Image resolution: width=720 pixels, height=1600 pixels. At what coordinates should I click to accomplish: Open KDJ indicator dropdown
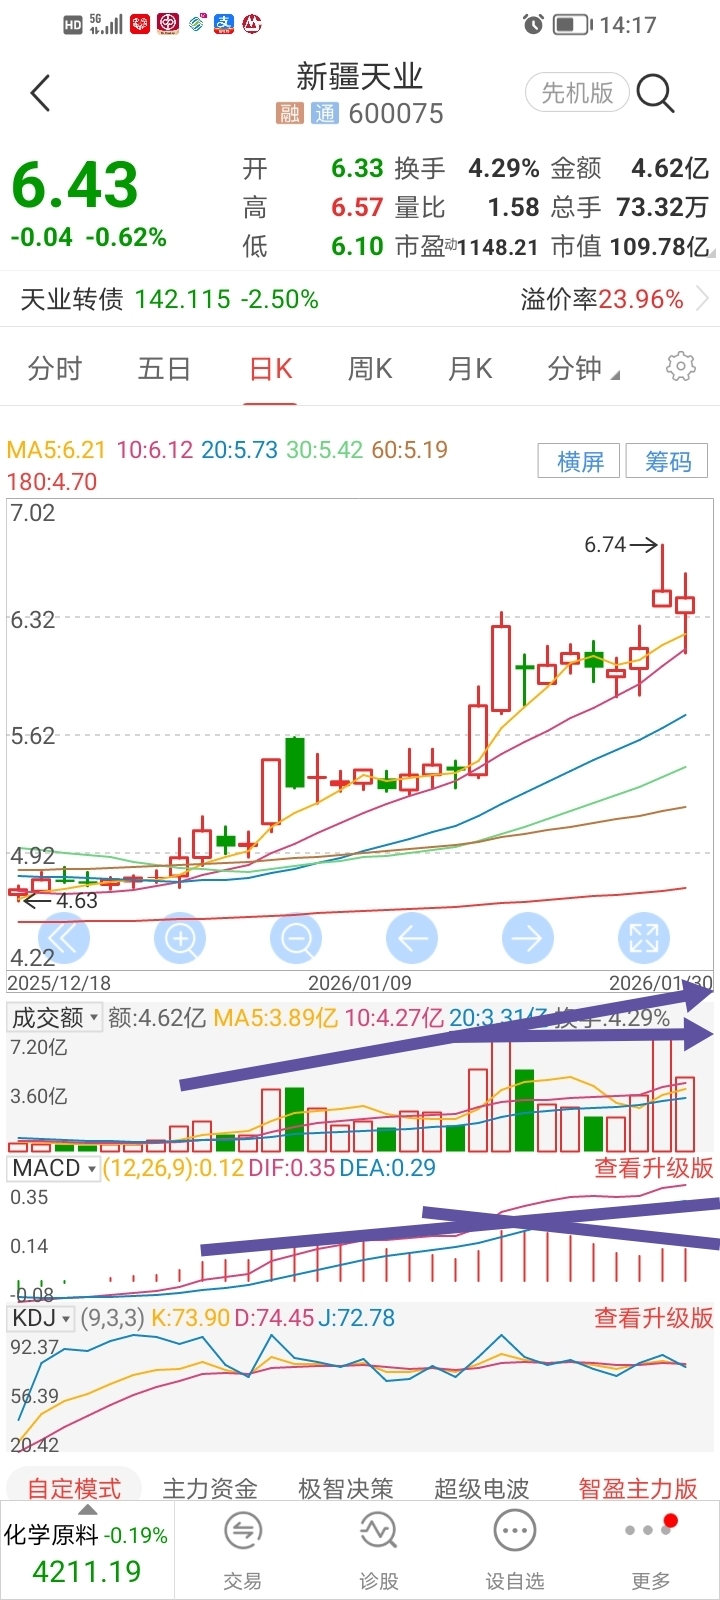click(41, 1318)
